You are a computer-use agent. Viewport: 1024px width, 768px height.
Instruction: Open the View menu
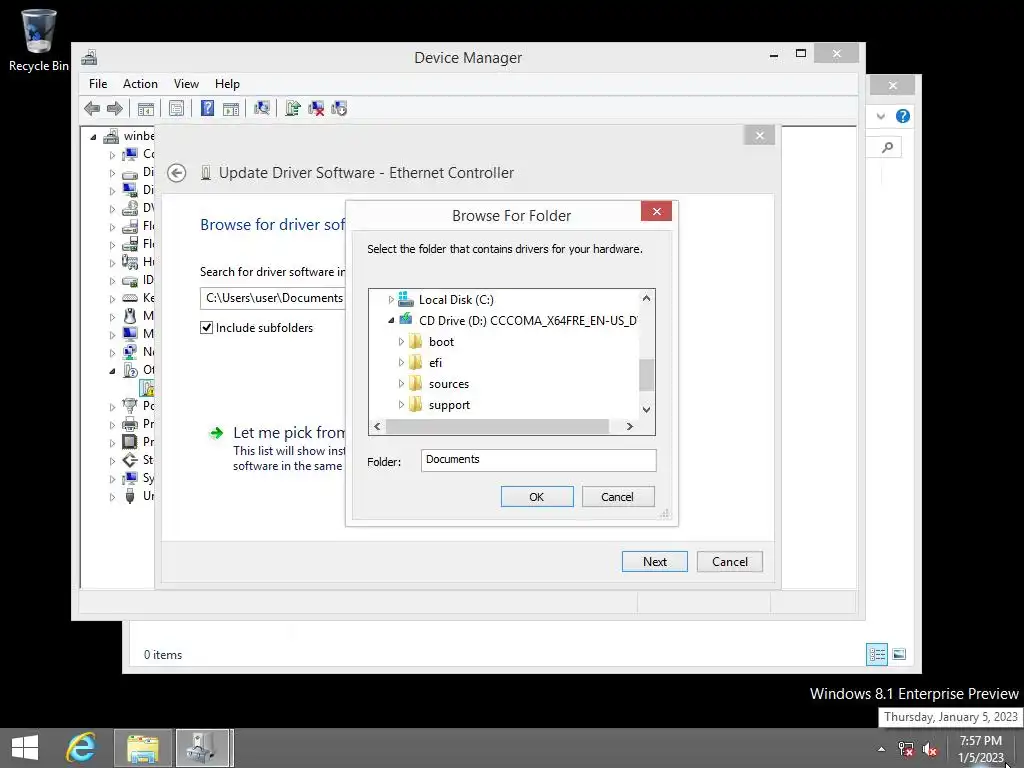pyautogui.click(x=186, y=84)
